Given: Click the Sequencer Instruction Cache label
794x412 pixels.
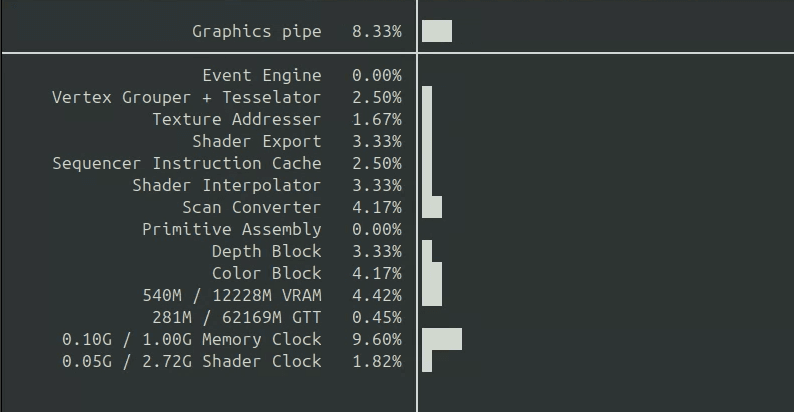Looking at the screenshot, I should (x=187, y=163).
